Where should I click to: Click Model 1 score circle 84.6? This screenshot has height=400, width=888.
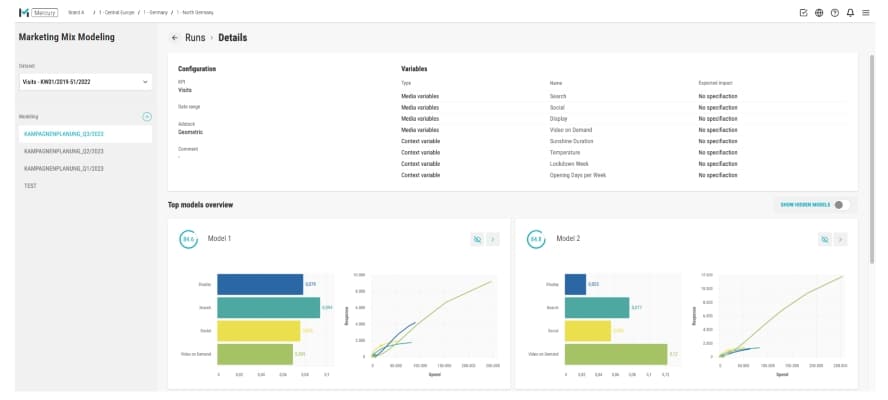tap(189, 239)
